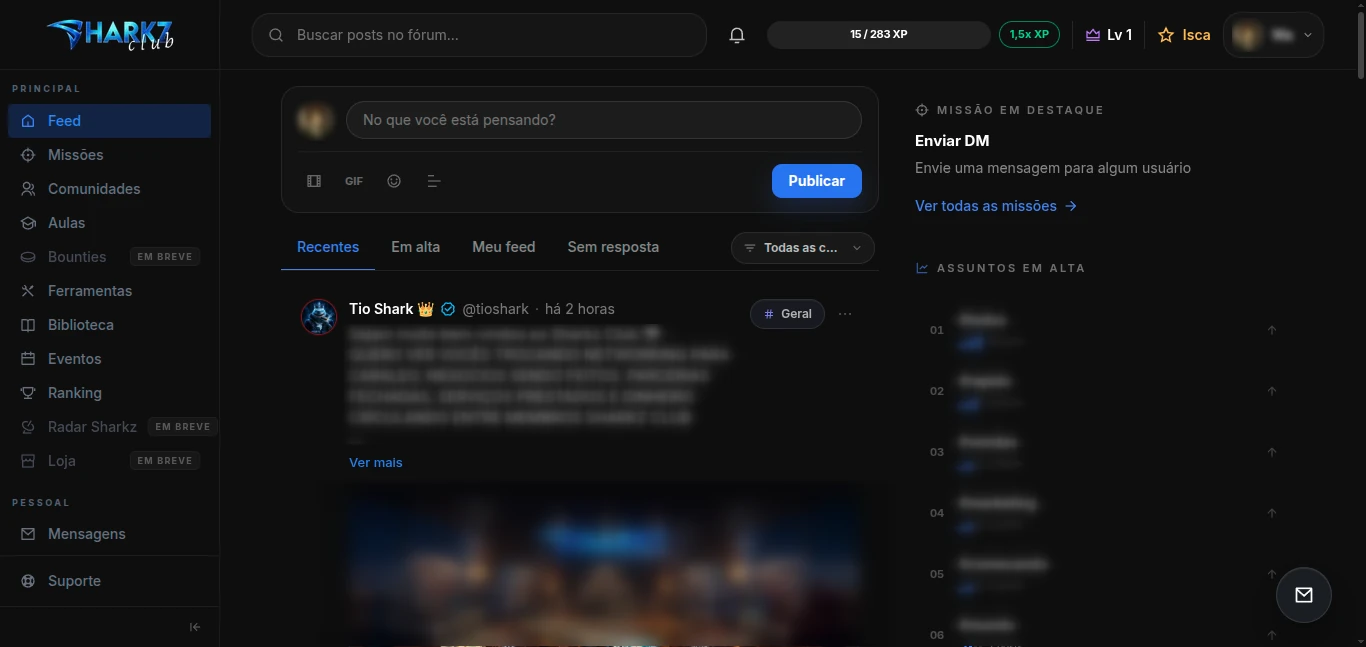Screen dimensions: 1366x647
Task: Add a GIF to the post
Action: point(354,181)
